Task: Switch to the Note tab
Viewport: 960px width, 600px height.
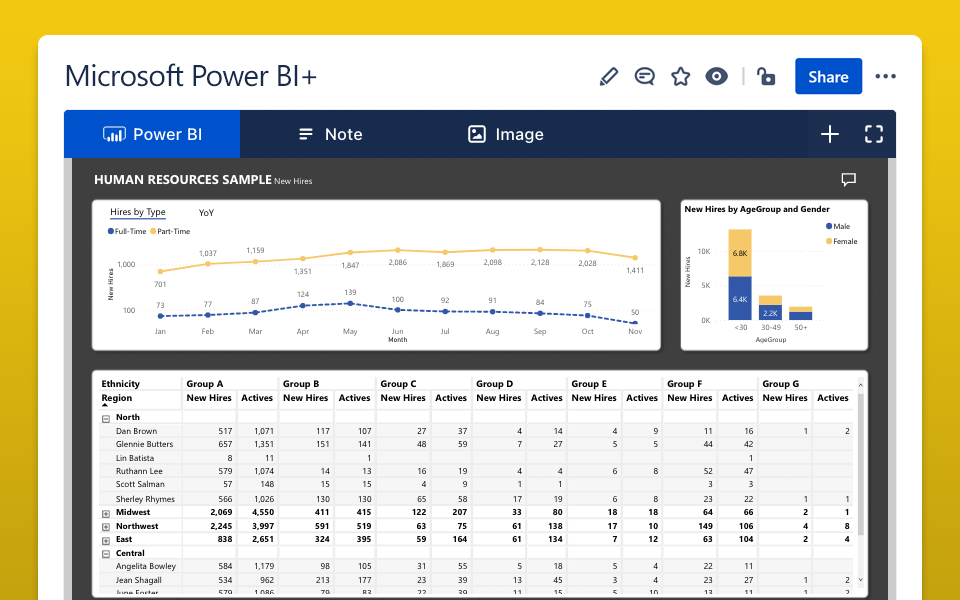Action: (331, 134)
